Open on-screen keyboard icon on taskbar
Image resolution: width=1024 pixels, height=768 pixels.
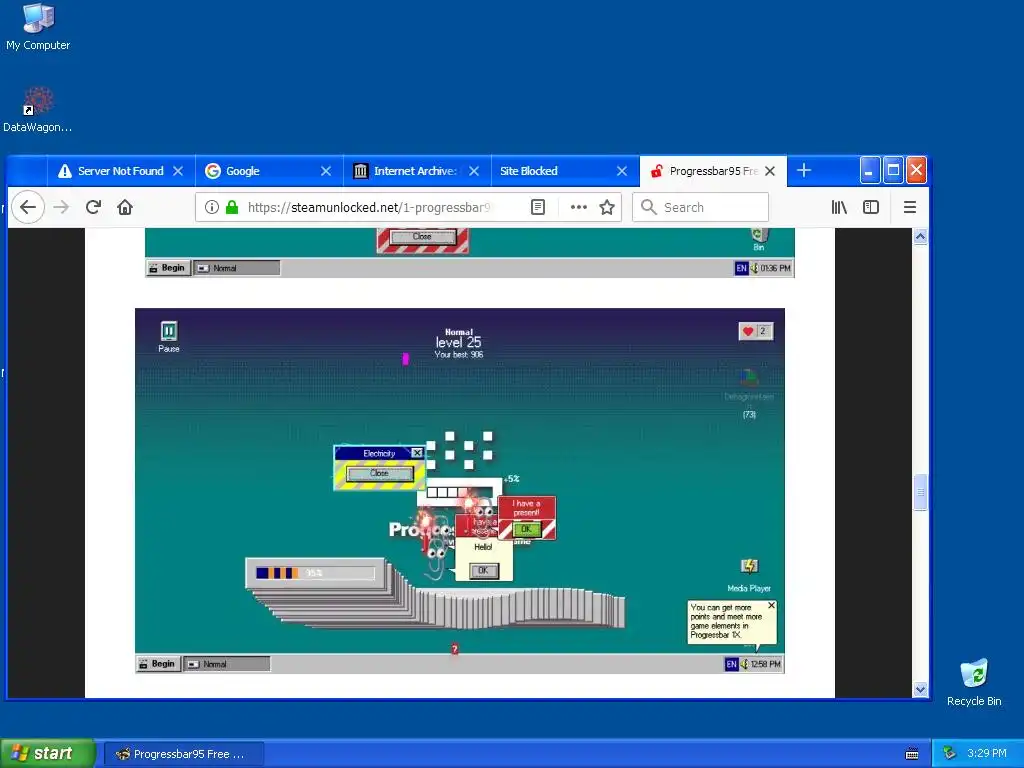912,754
